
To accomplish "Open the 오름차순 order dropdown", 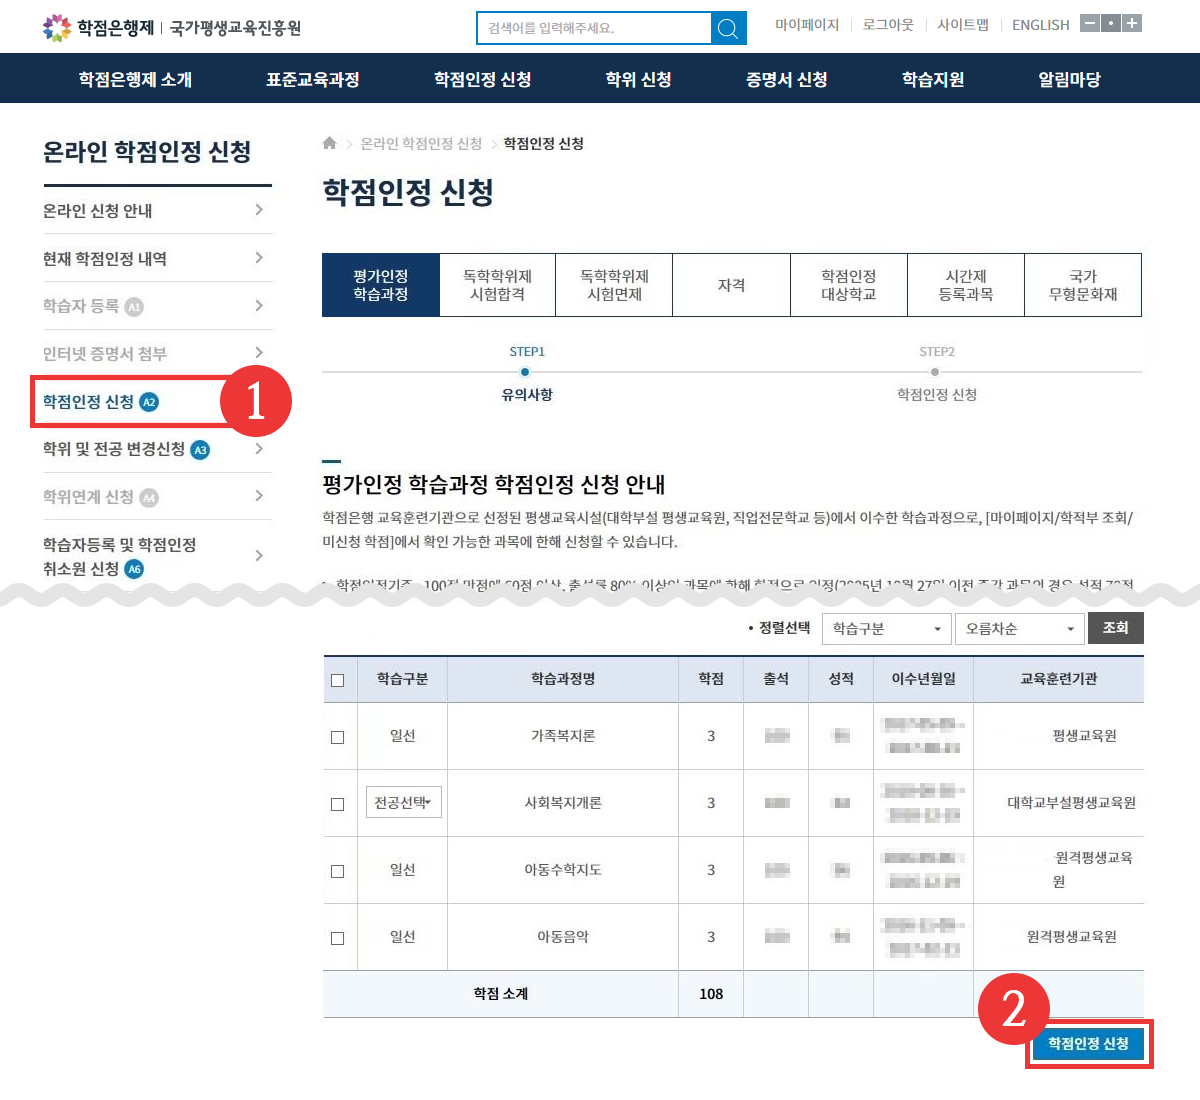I will [x=1019, y=629].
